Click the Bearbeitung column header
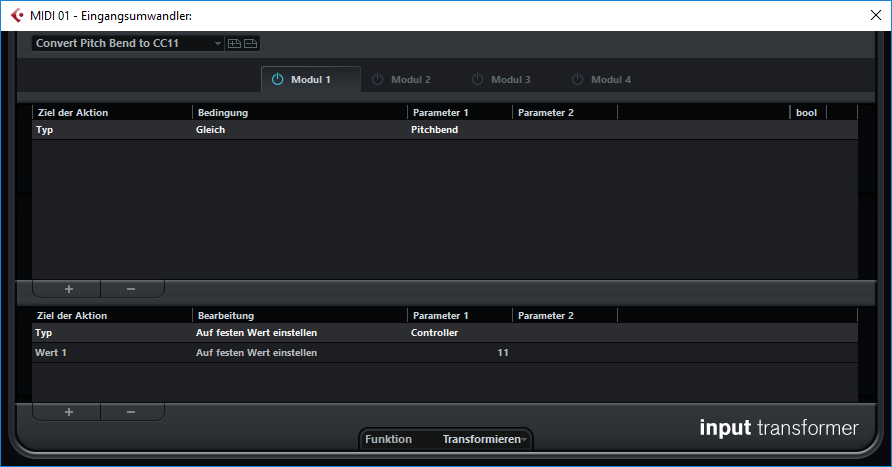892x467 pixels. point(226,316)
